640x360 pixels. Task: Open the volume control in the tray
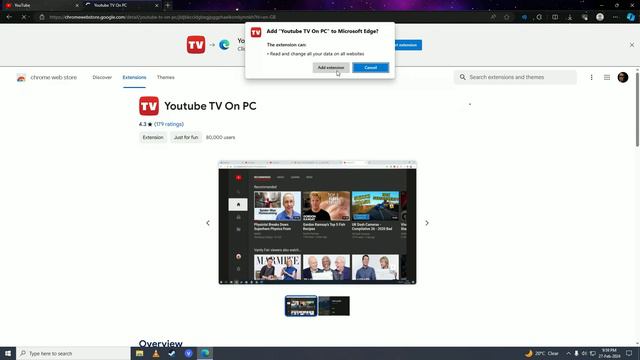[x=584, y=353]
